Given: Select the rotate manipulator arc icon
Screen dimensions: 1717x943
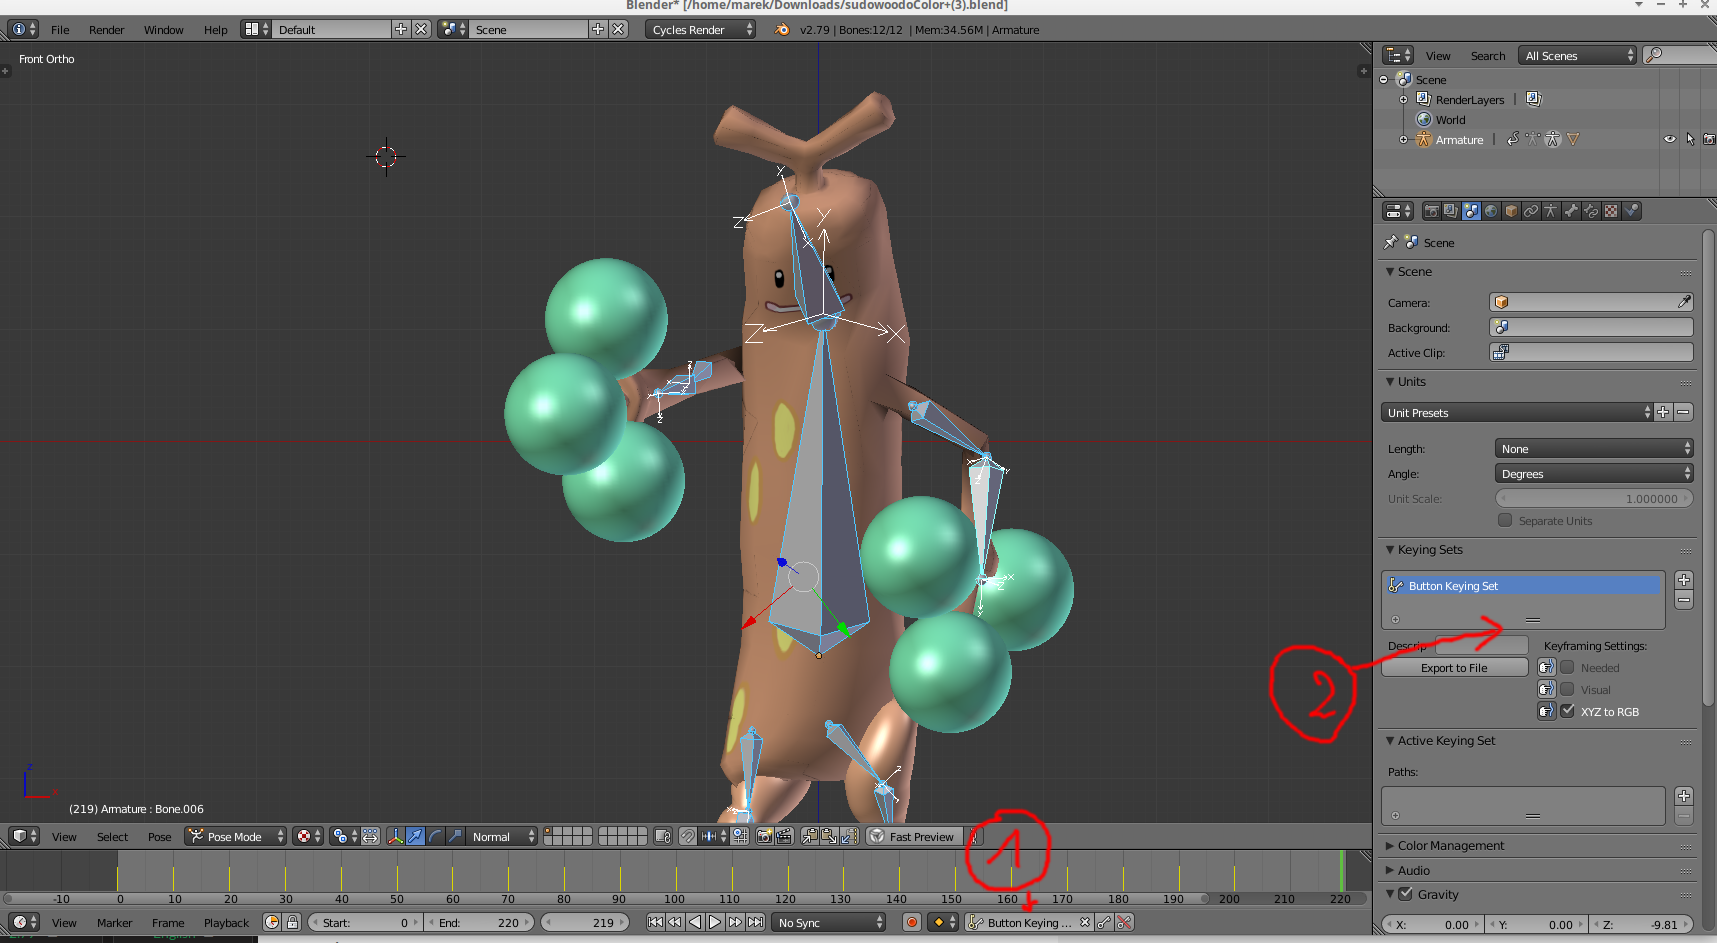Looking at the screenshot, I should [435, 836].
